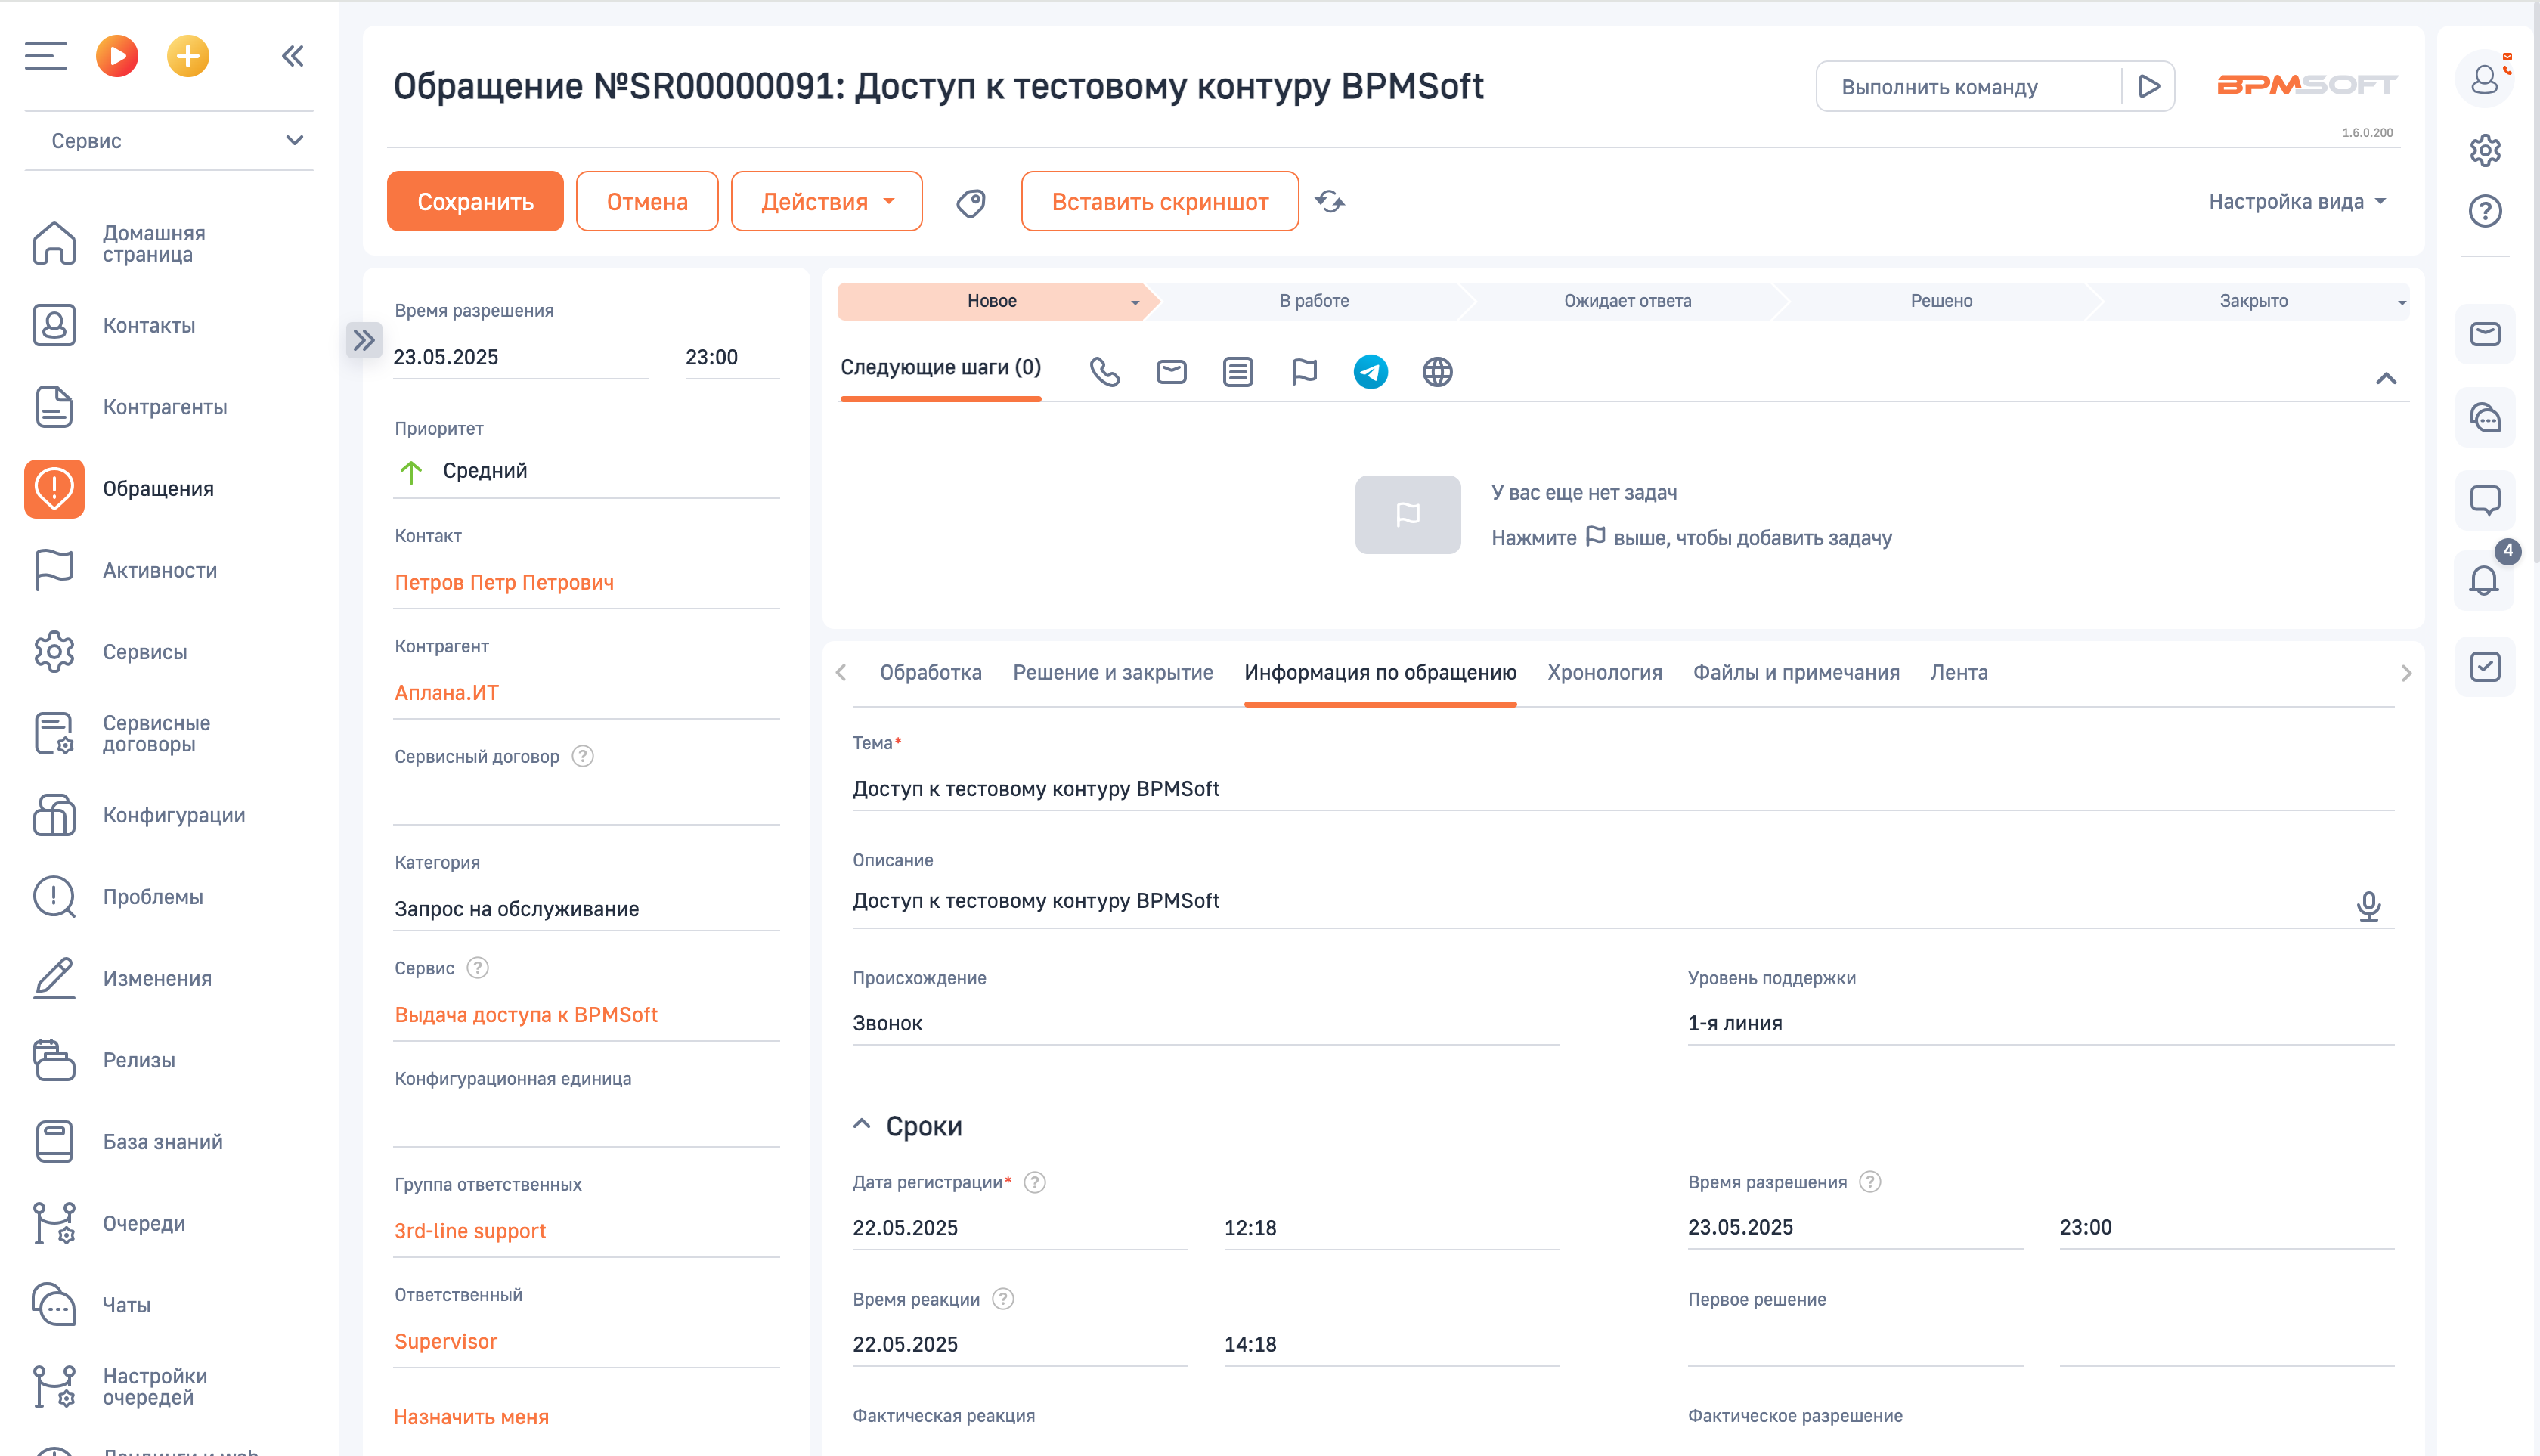Viewport: 2540px width, 1456px height.
Task: Select the Следующие шаги (0) tab
Action: [940, 368]
